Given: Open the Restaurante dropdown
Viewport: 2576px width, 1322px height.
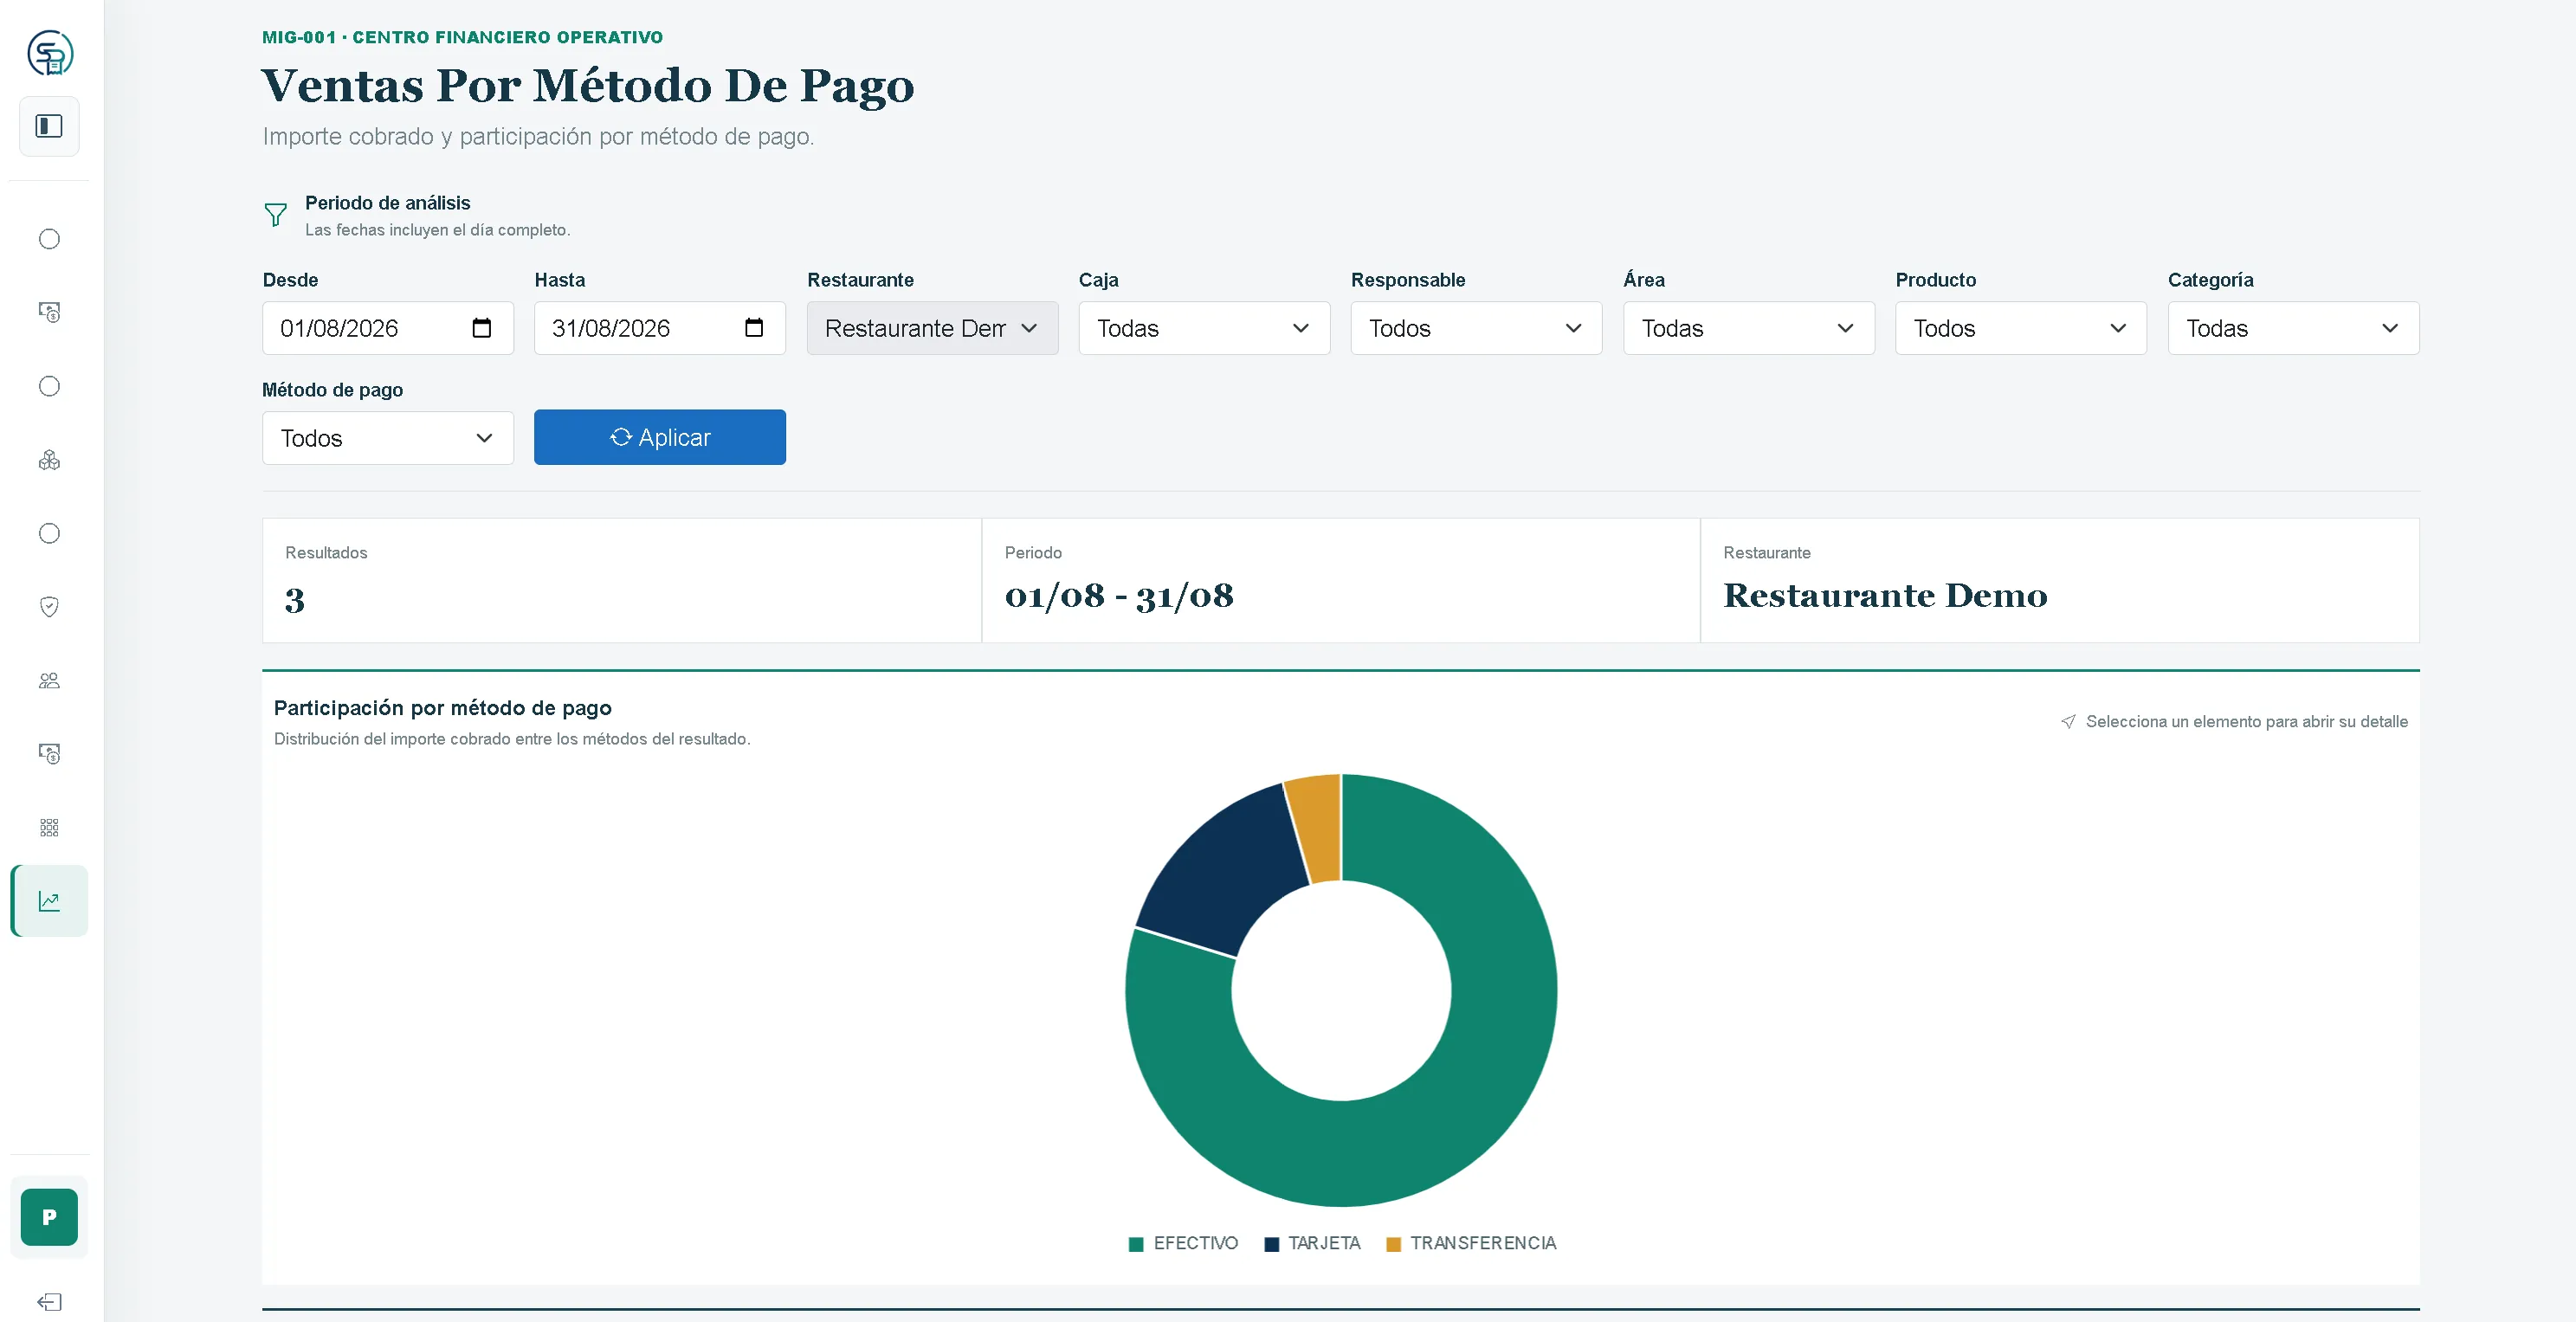Looking at the screenshot, I should 932,328.
